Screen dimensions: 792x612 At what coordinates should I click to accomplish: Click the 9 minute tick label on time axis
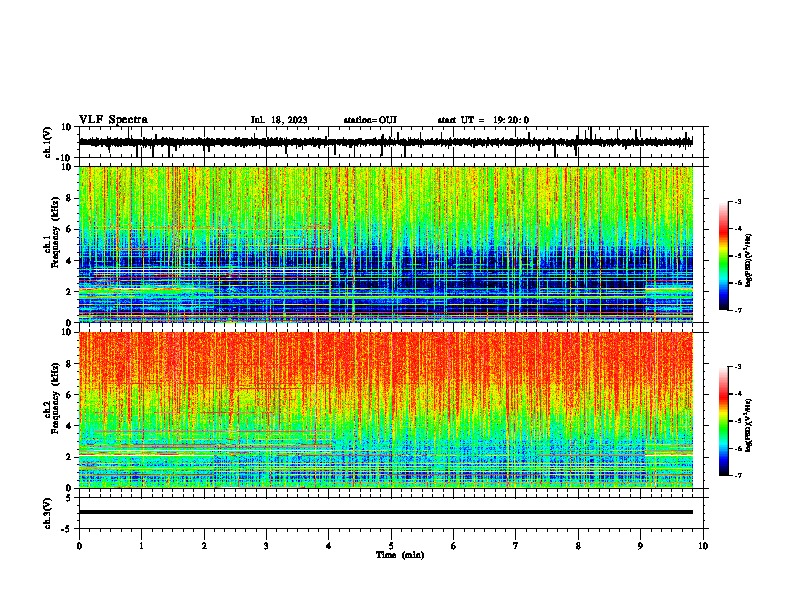pos(640,546)
